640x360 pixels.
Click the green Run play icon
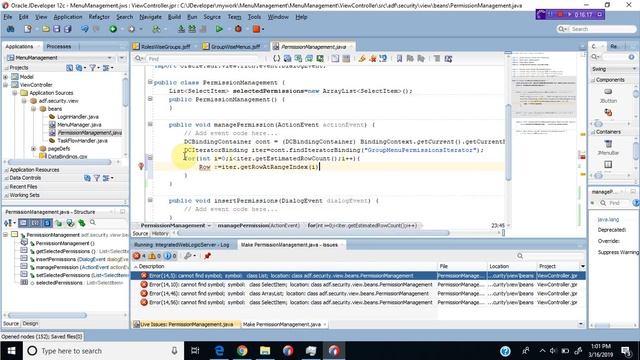(219, 29)
